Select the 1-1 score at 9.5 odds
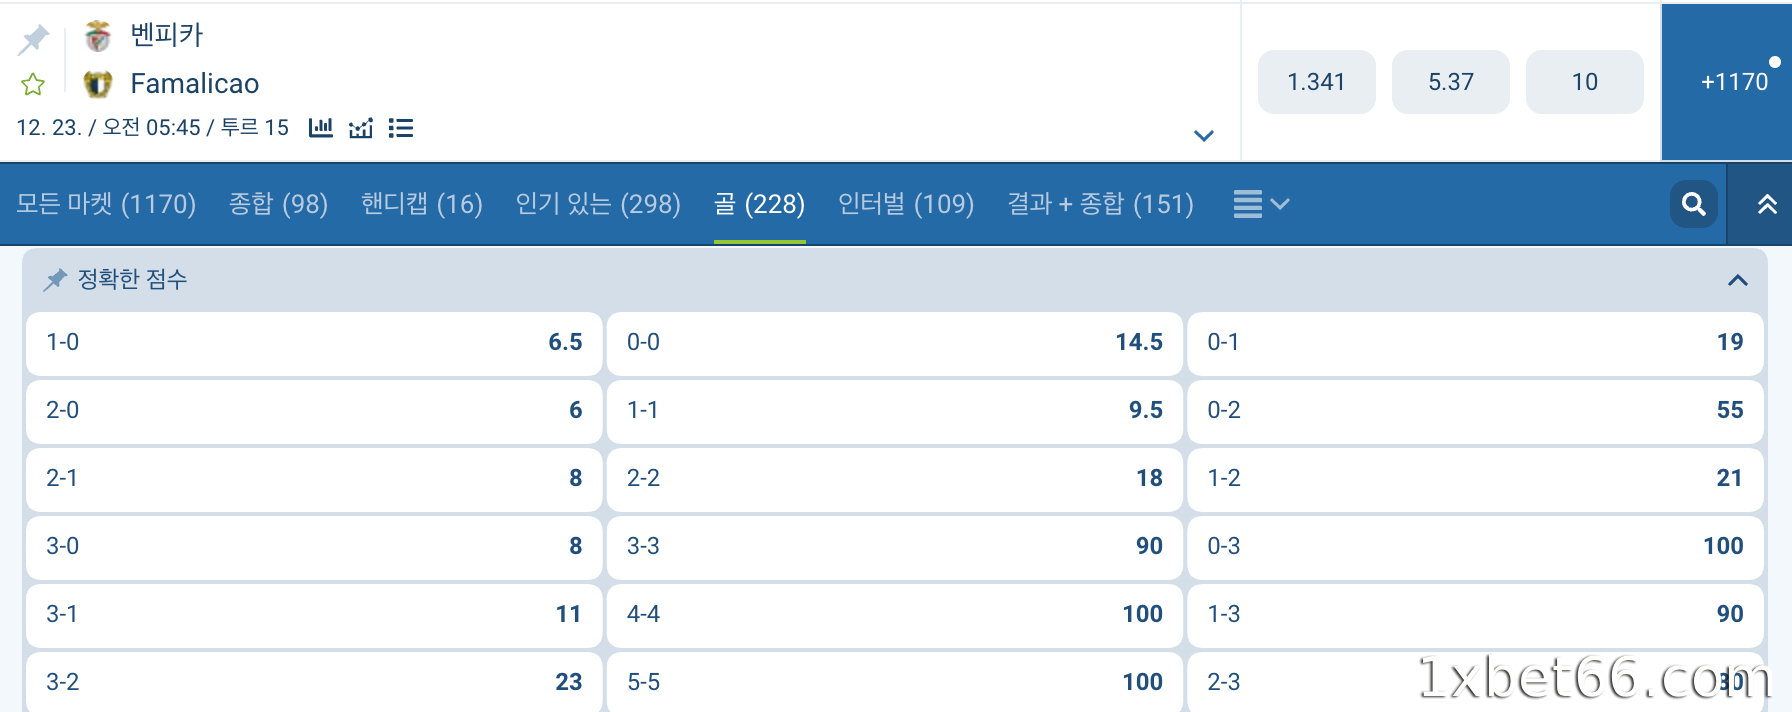Viewport: 1792px width, 712px height. click(x=894, y=410)
